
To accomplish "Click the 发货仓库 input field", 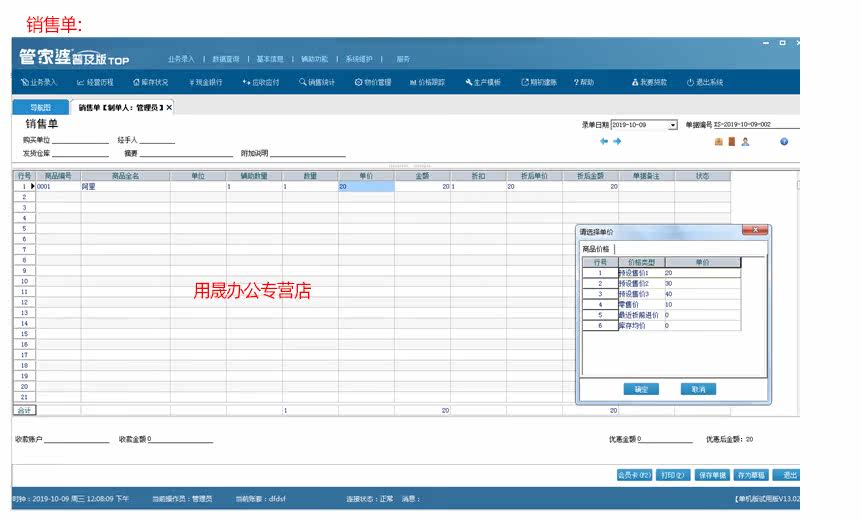I will [81, 153].
